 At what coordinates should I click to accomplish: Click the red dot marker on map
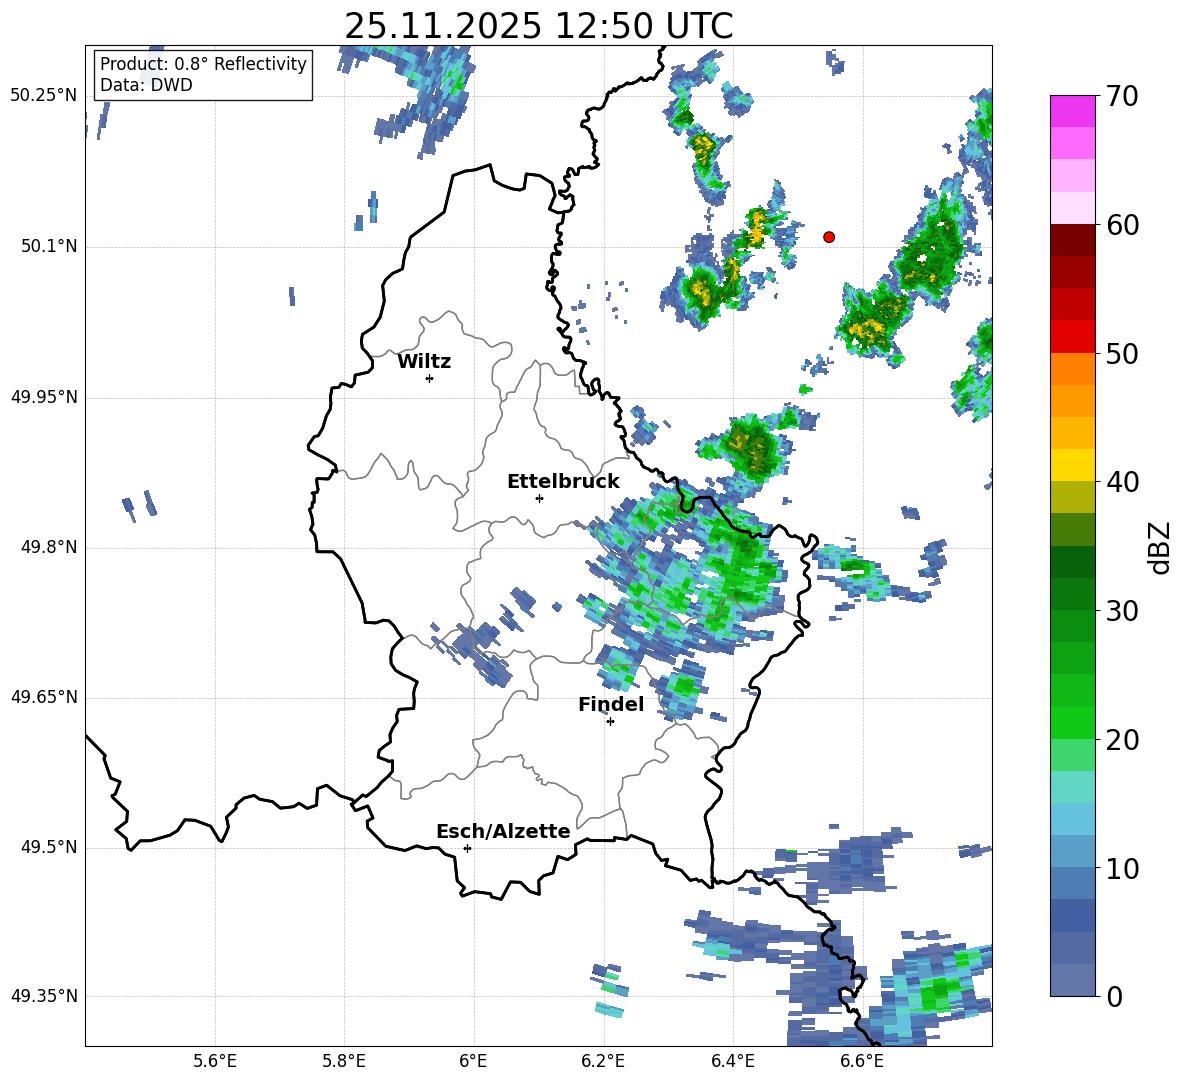pyautogui.click(x=829, y=237)
